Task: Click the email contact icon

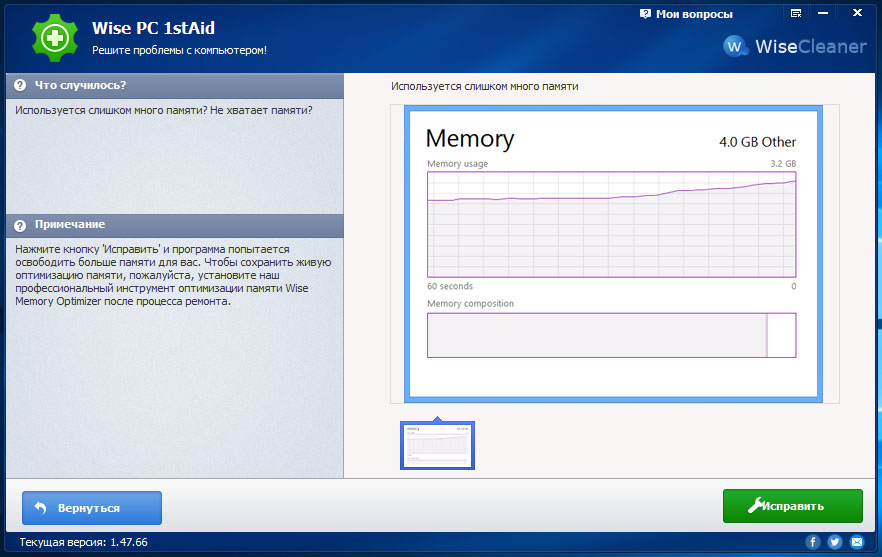Action: coord(857,542)
